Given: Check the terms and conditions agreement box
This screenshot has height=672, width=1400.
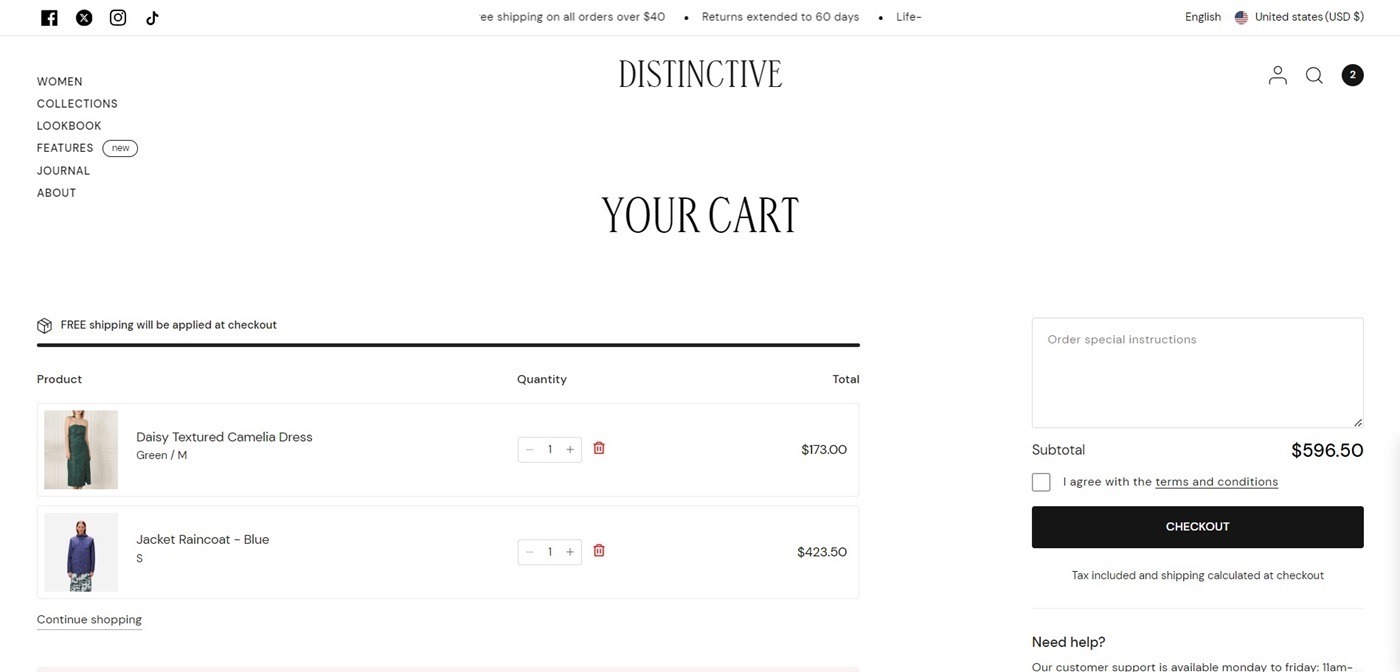Looking at the screenshot, I should 1041,480.
